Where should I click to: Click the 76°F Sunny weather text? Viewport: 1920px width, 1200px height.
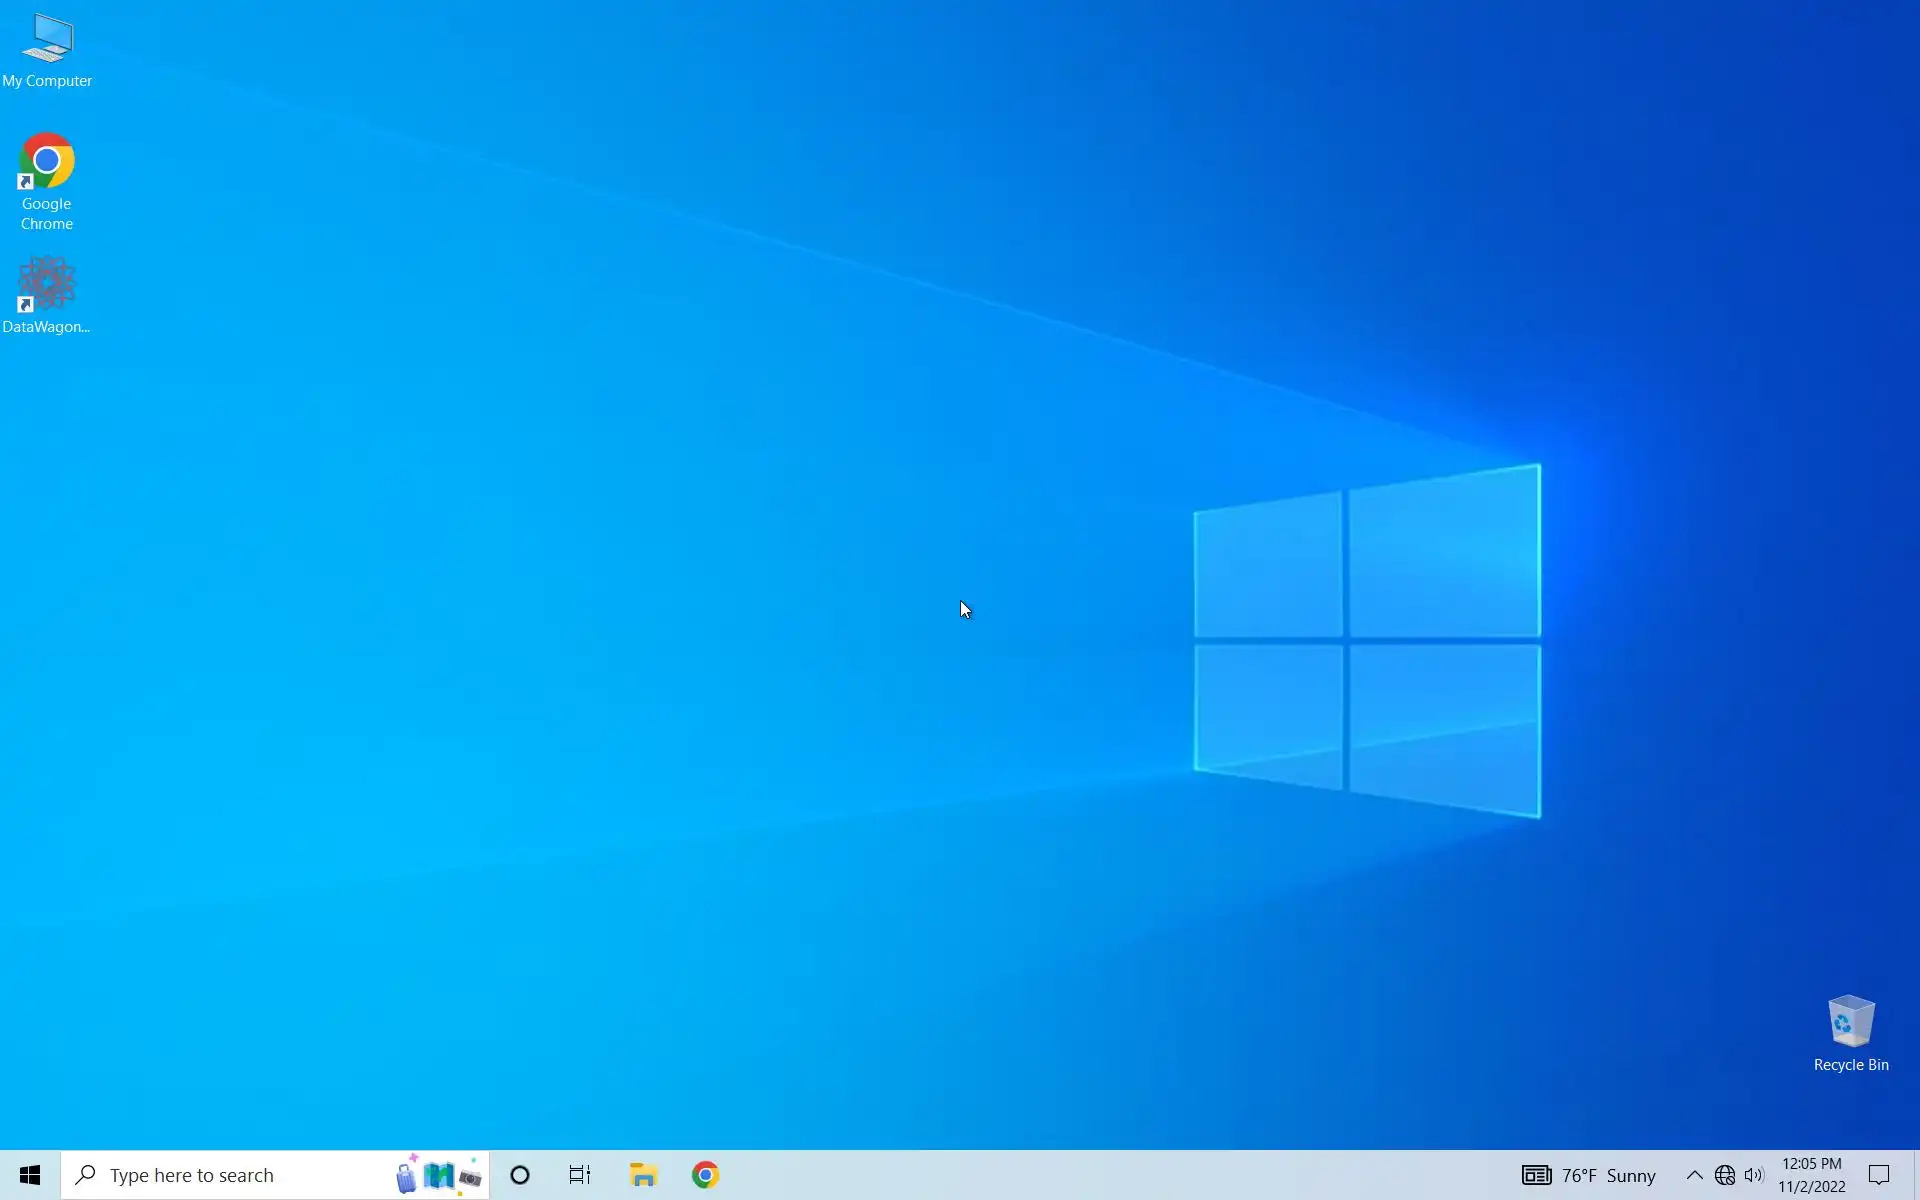pyautogui.click(x=1609, y=1175)
